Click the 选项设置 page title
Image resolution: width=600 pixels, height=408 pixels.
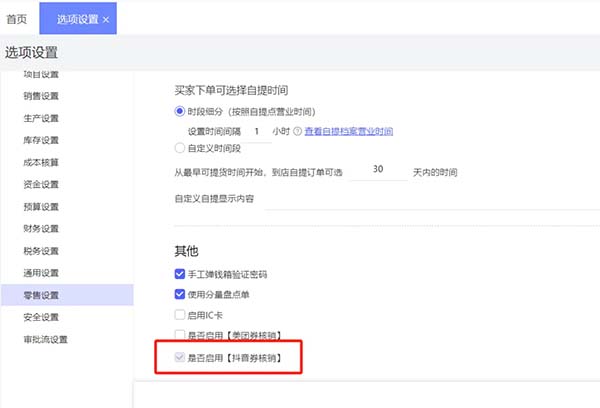[x=31, y=52]
